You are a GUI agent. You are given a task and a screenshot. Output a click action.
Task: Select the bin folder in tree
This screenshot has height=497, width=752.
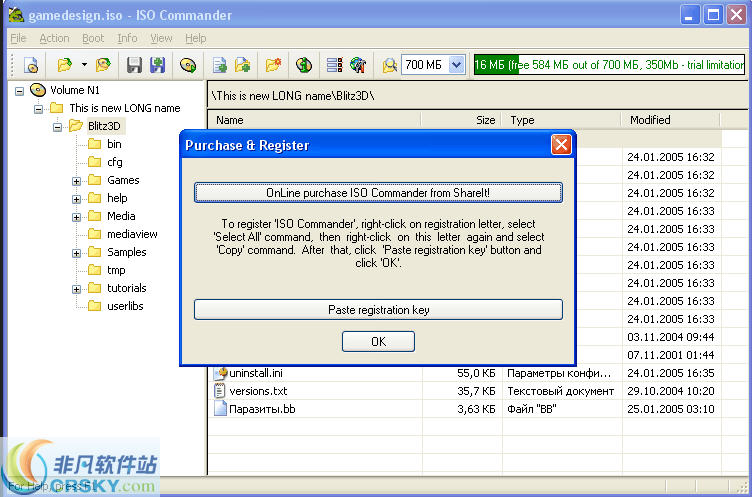coord(114,144)
